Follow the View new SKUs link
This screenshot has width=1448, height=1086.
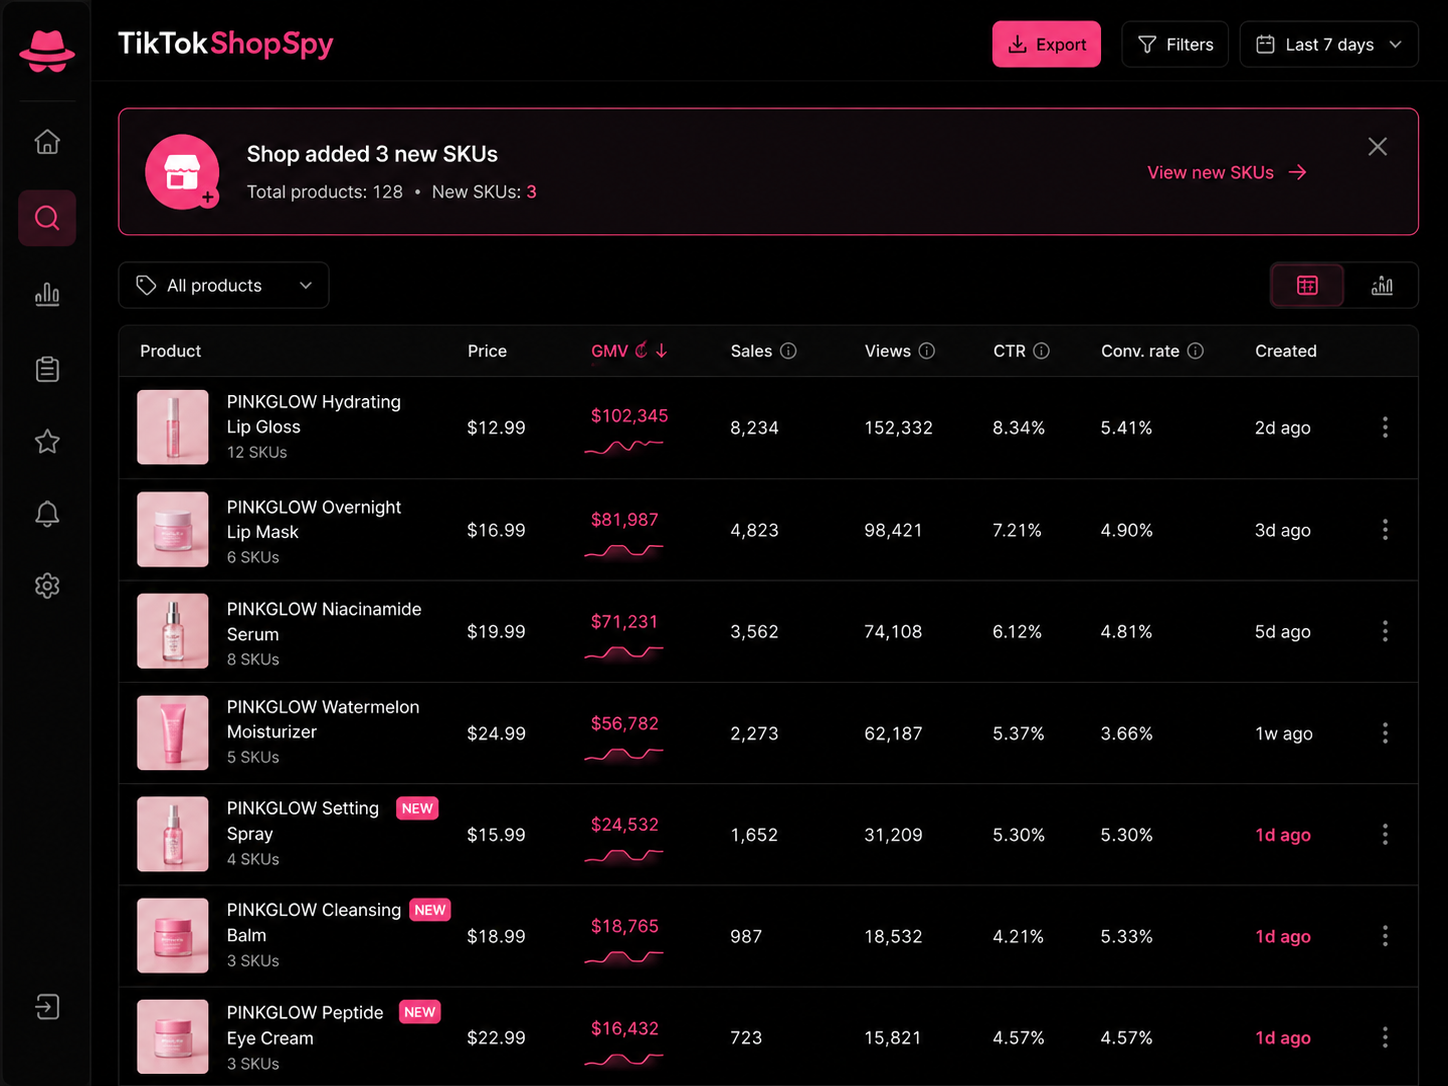1227,172
